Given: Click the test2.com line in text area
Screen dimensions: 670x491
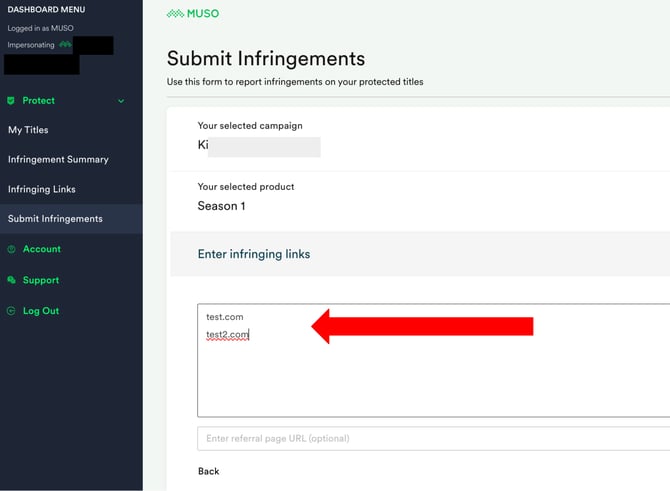Looking at the screenshot, I should pyautogui.click(x=227, y=335).
